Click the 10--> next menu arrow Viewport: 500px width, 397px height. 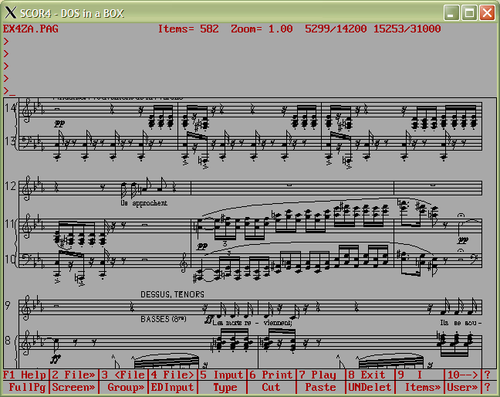462,375
